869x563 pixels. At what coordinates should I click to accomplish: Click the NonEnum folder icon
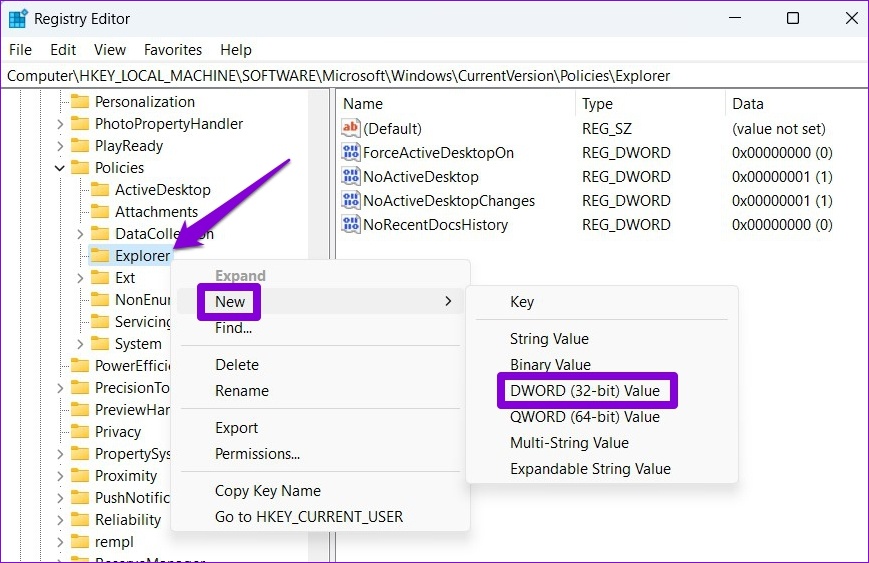pyautogui.click(x=100, y=300)
